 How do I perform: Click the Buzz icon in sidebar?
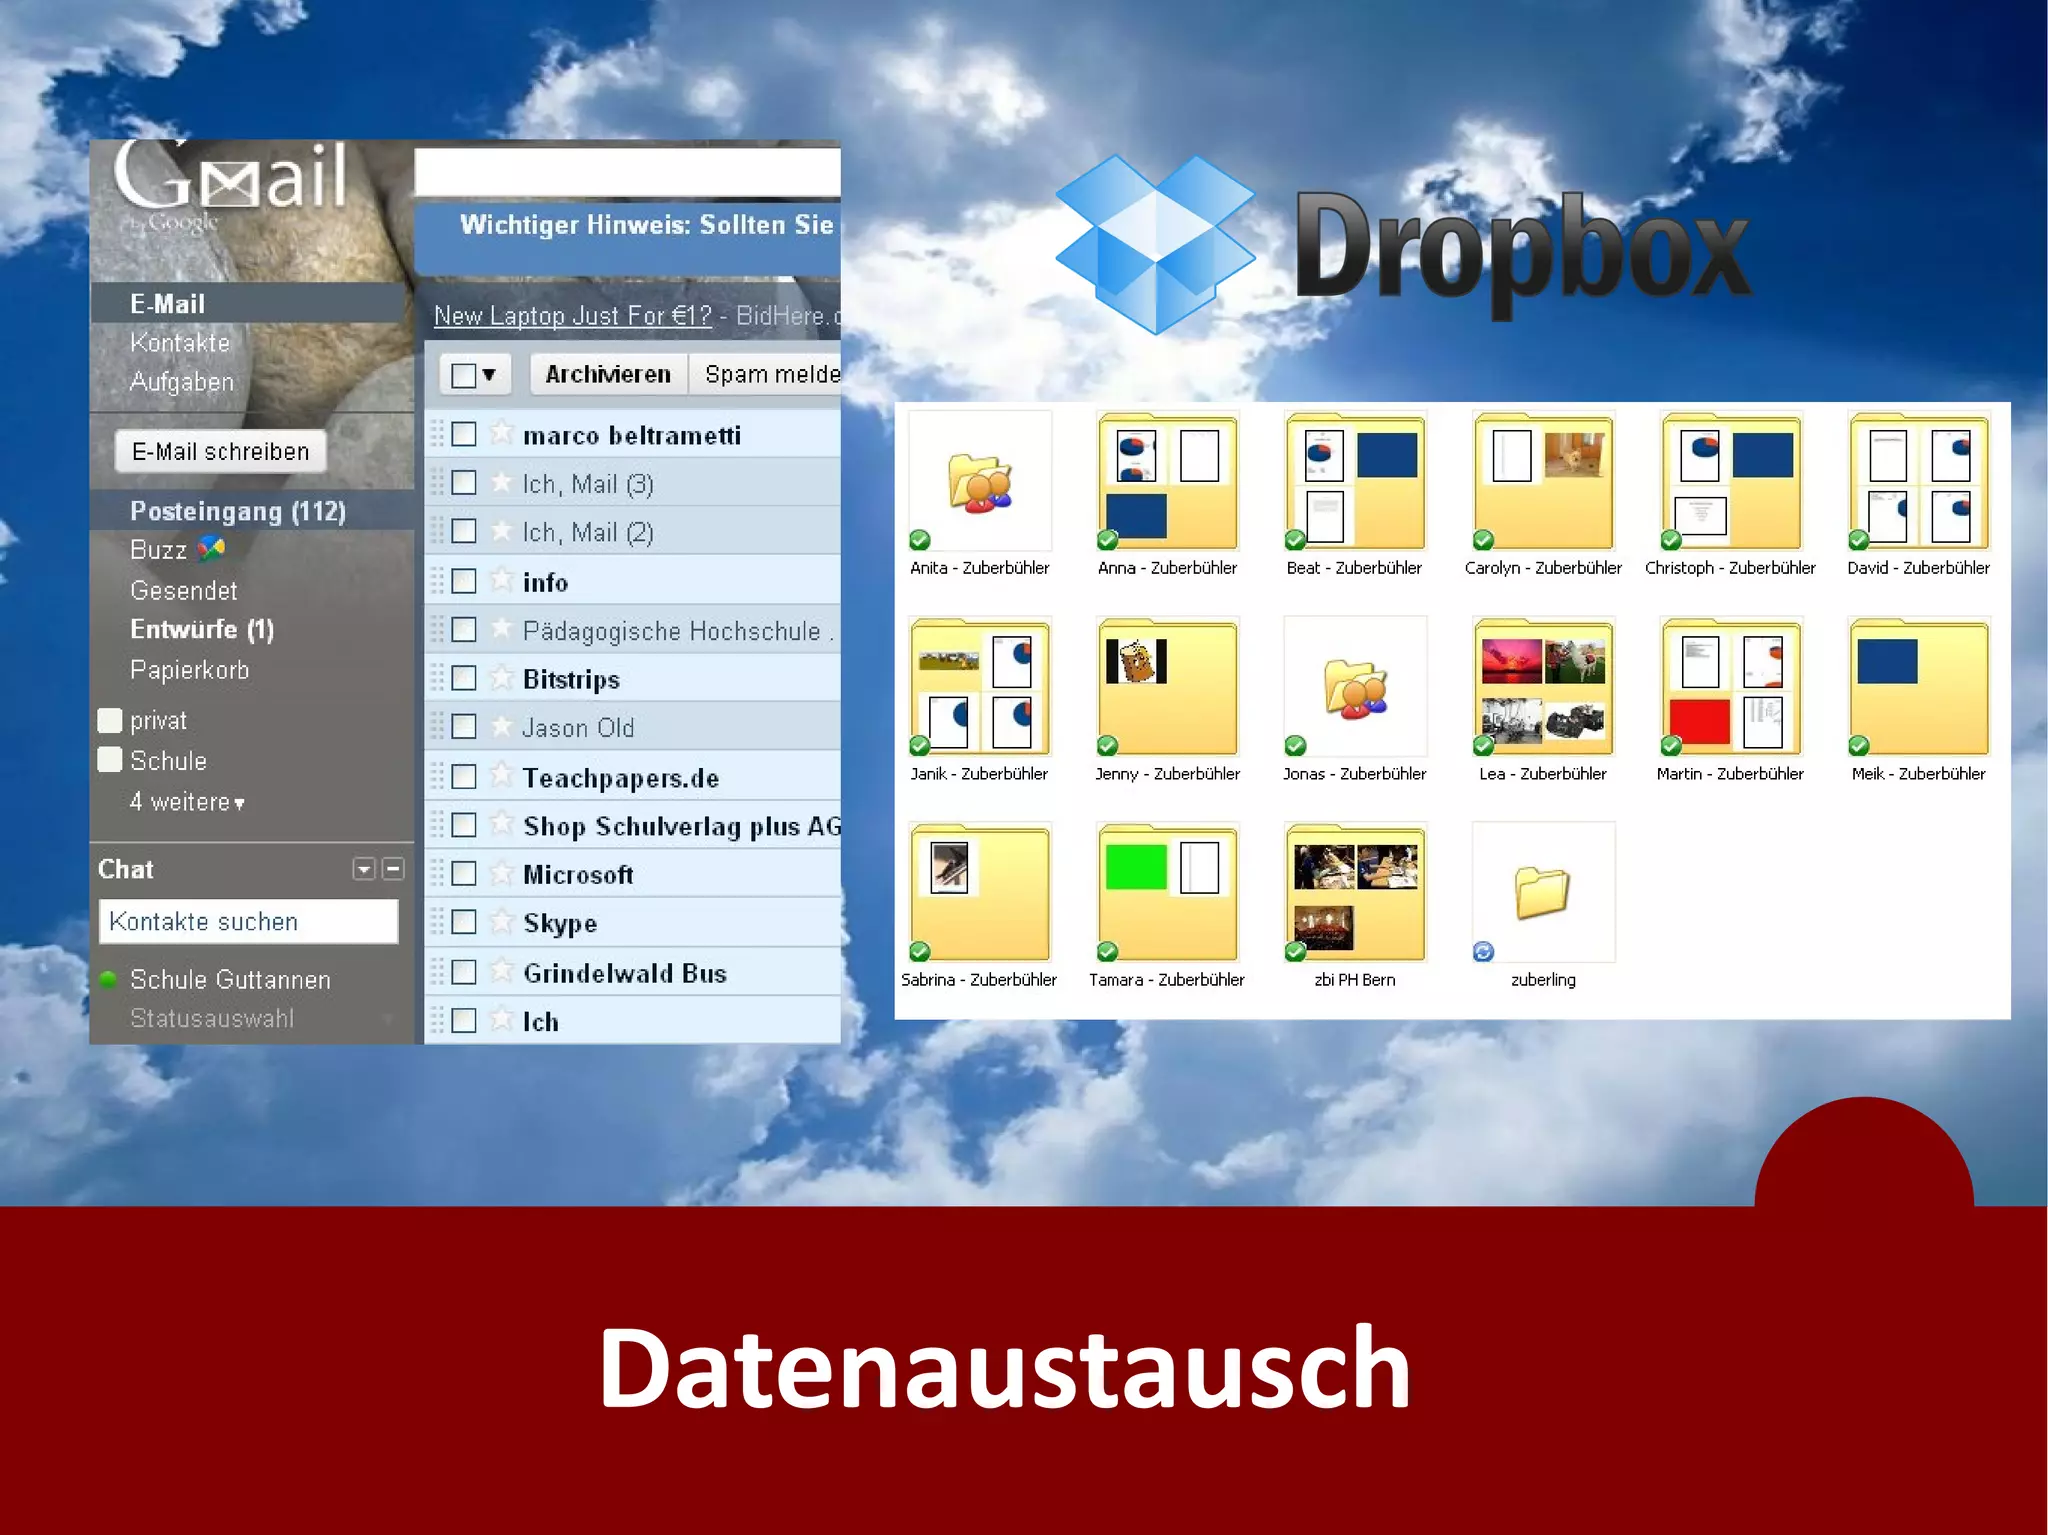point(211,548)
